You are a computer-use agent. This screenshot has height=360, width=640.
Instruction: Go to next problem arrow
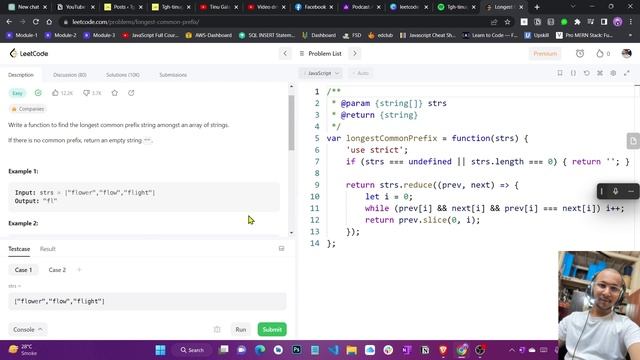coord(355,53)
